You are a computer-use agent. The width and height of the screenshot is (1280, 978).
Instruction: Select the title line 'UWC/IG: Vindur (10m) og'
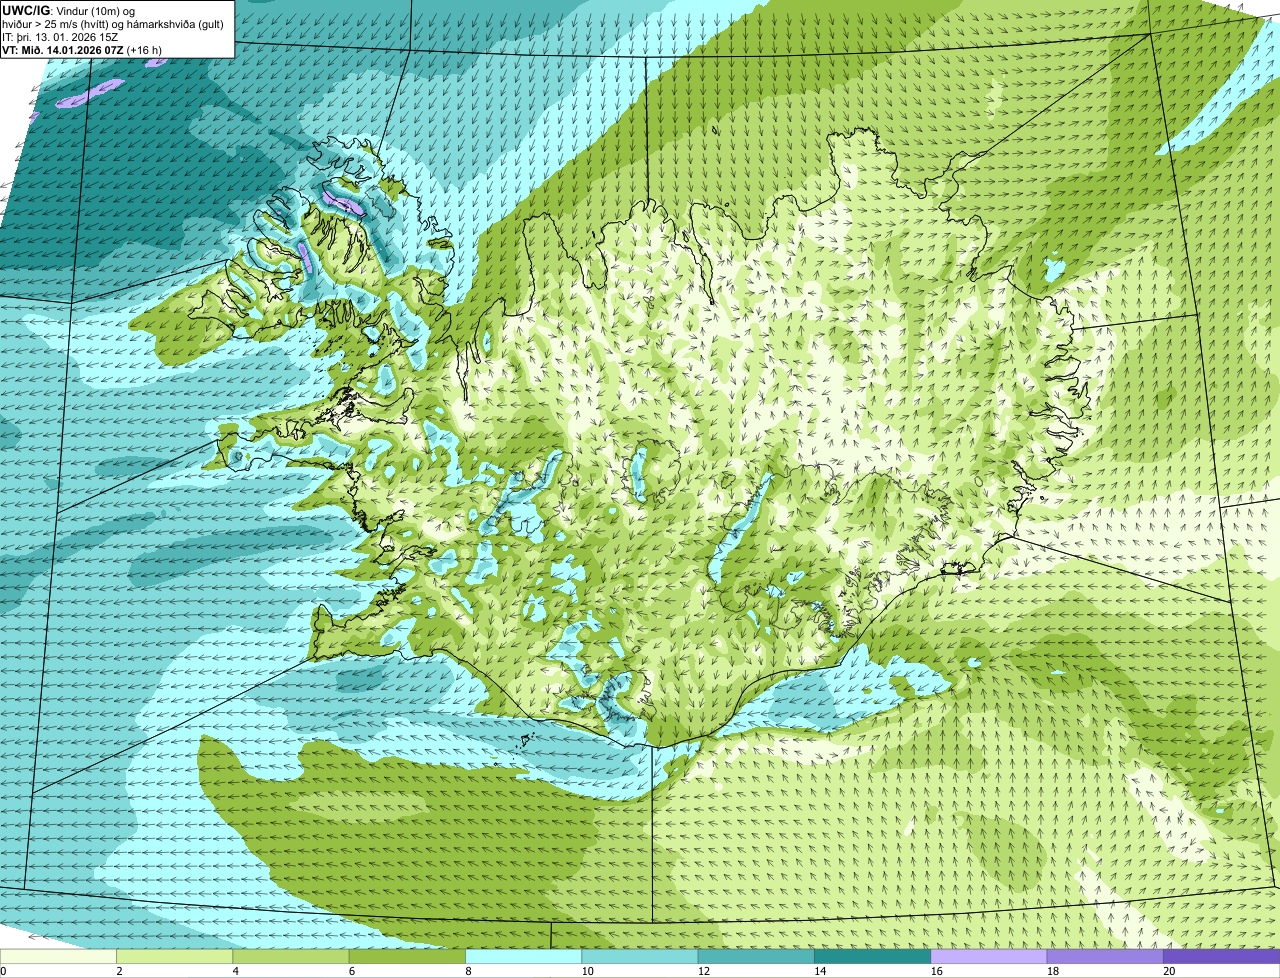click(x=69, y=10)
